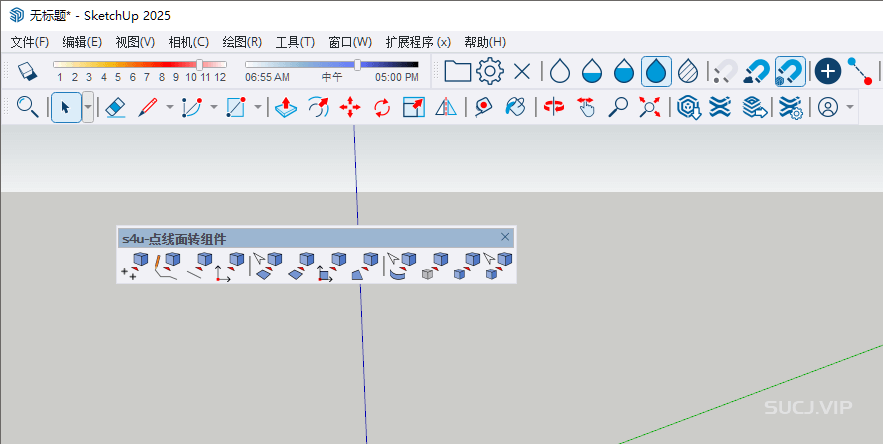Open the Extension Warehouse icon

coord(720,106)
